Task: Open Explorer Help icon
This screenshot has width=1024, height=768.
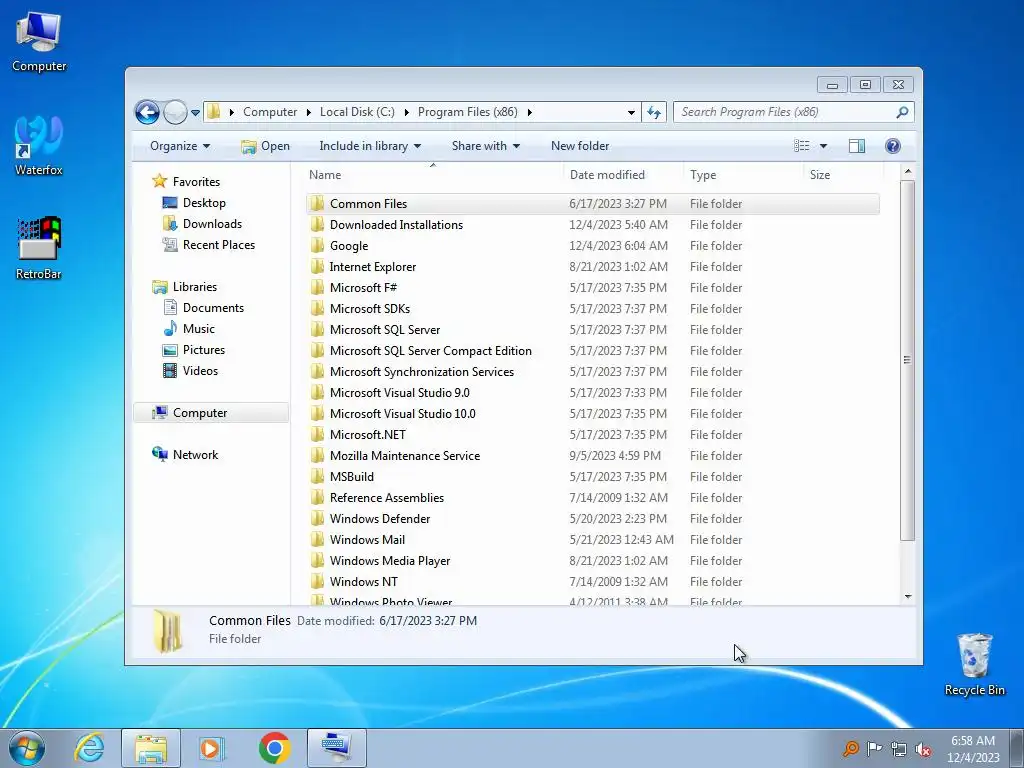Action: click(x=892, y=146)
